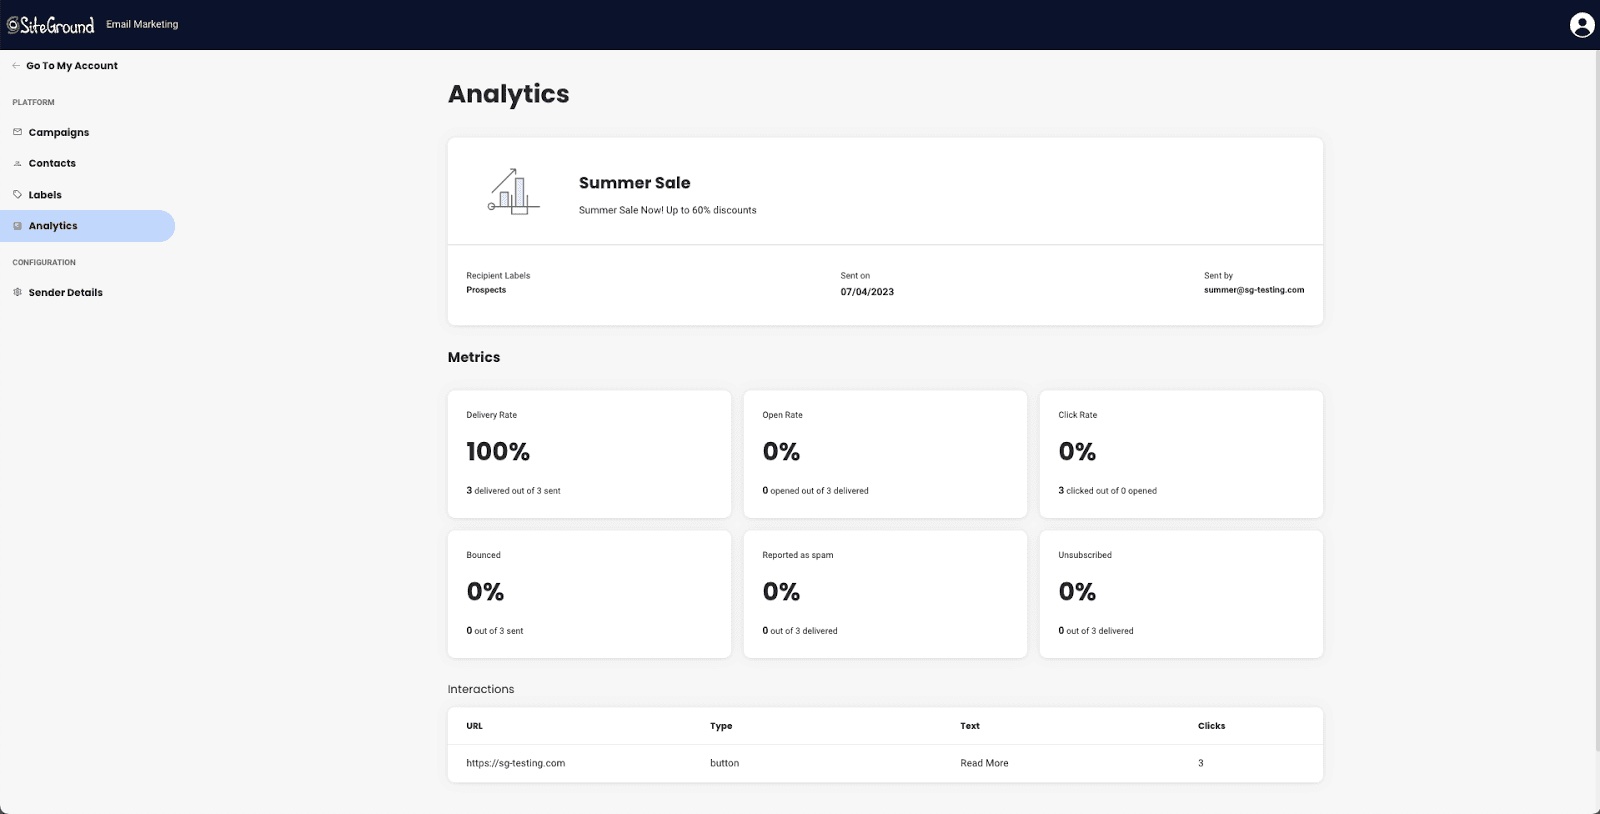This screenshot has width=1600, height=814.
Task: Click the Metrics section heading
Action: (474, 357)
